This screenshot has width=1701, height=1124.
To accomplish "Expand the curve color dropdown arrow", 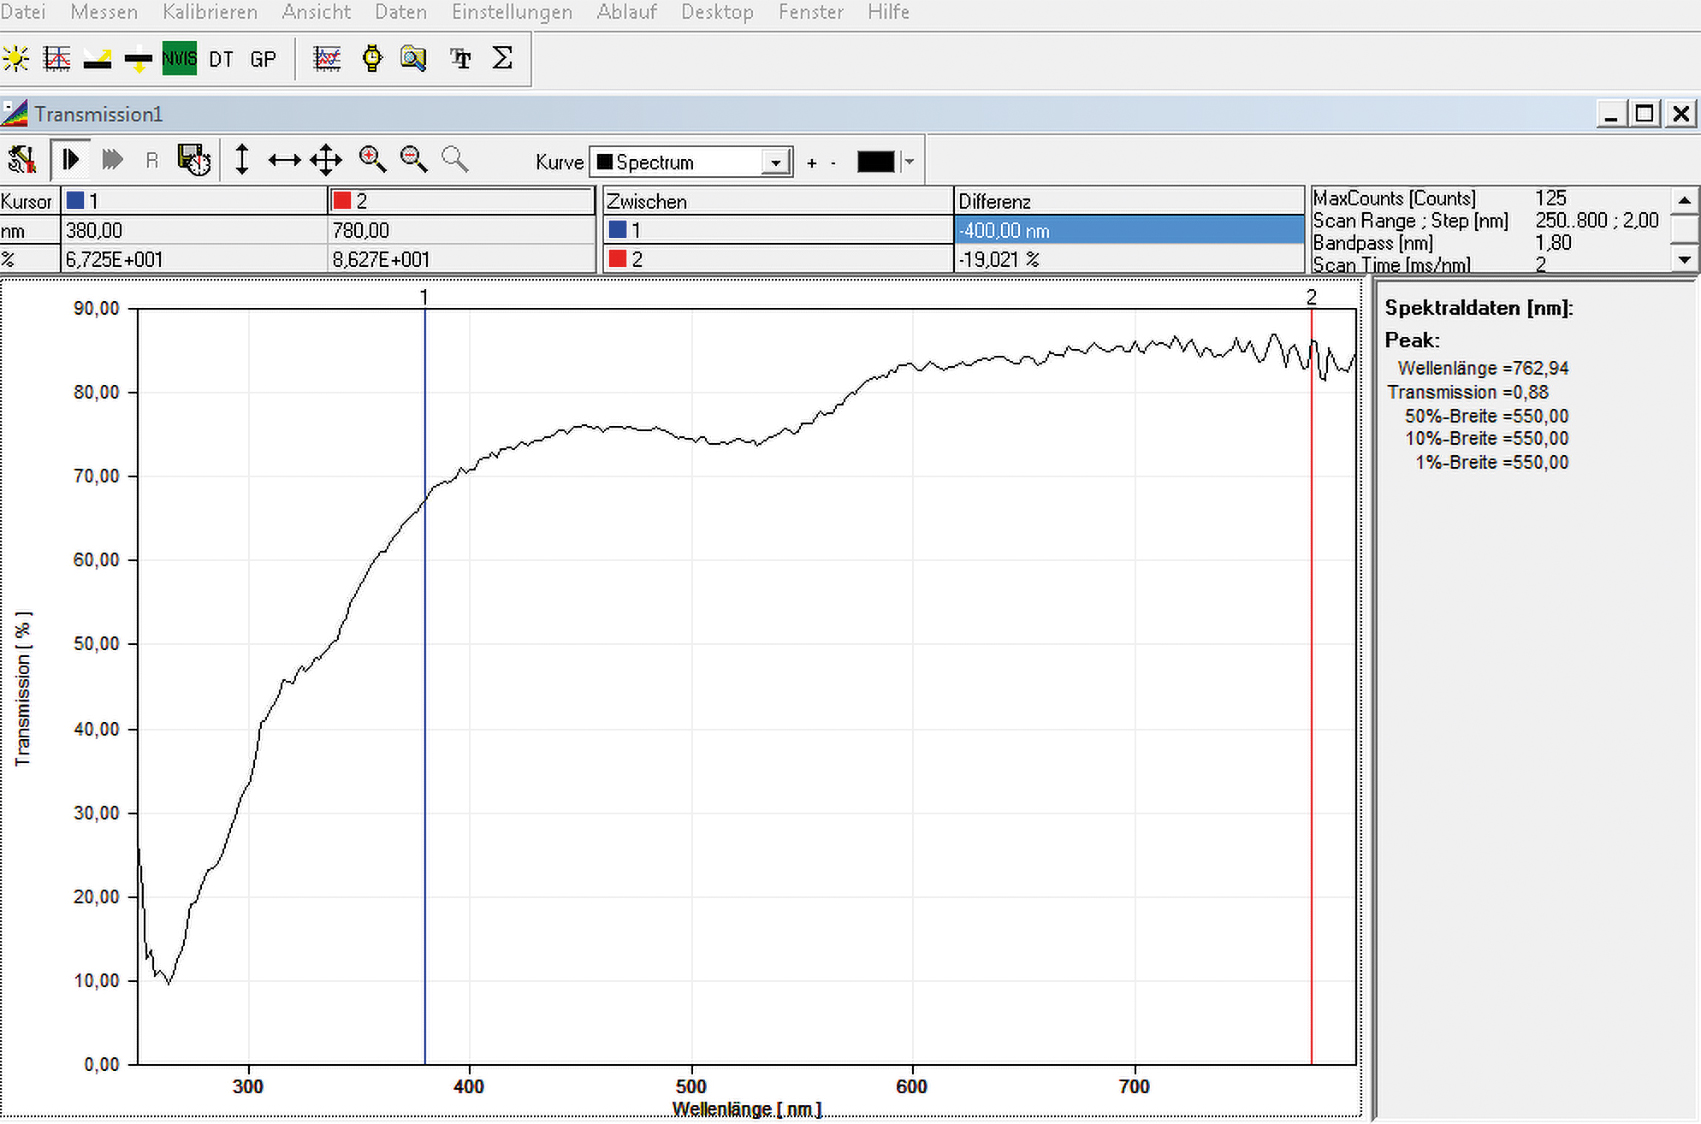I will [x=909, y=162].
